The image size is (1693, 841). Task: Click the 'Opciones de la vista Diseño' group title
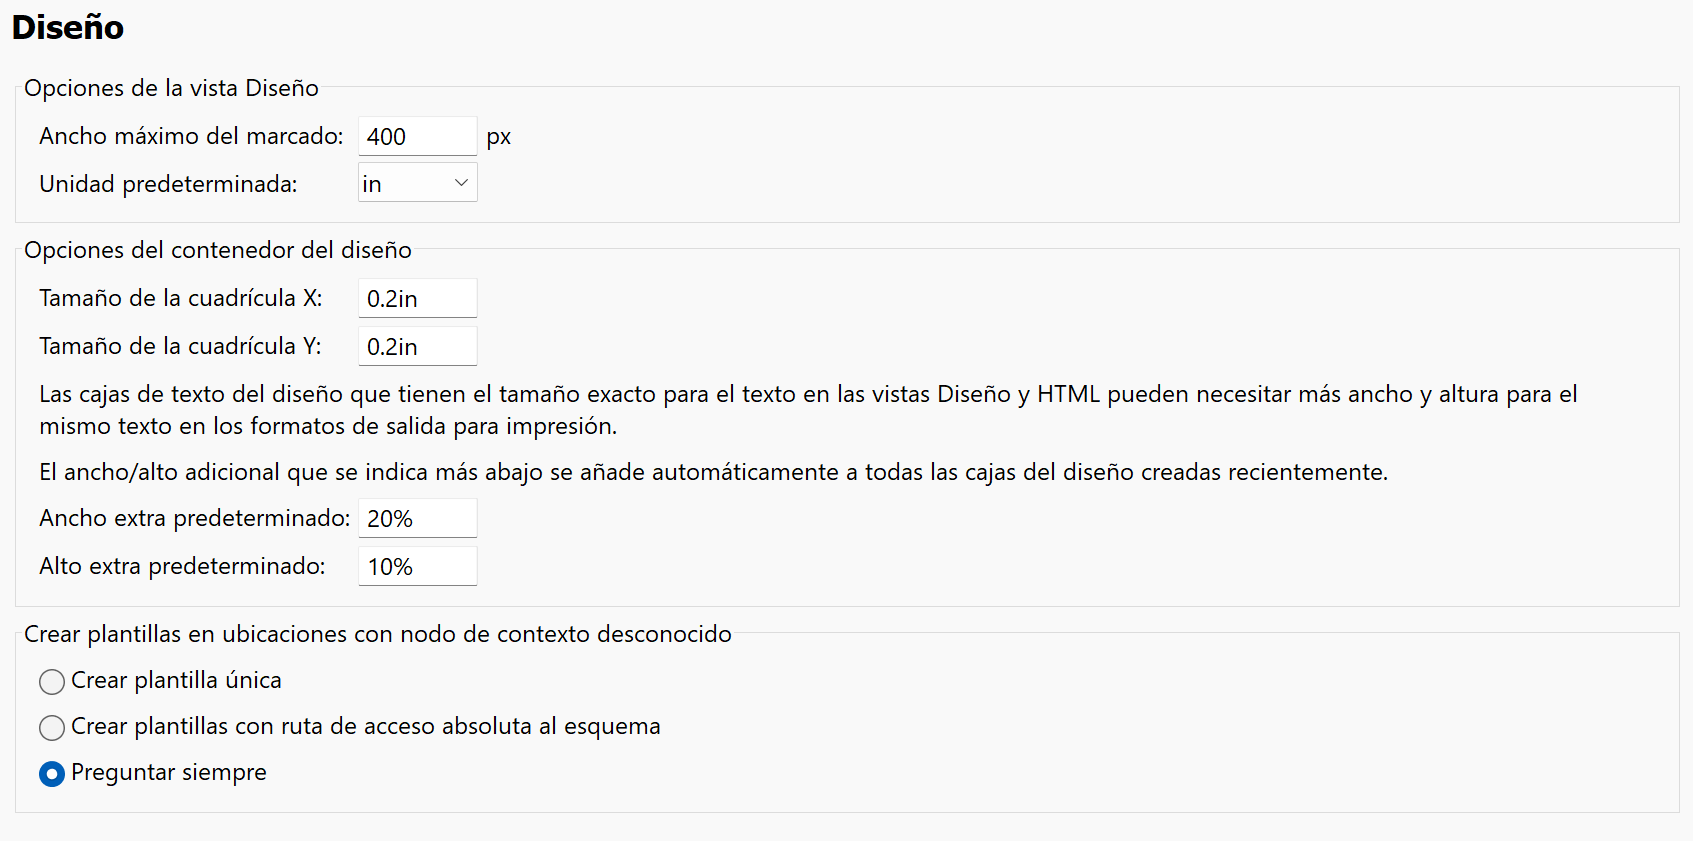click(171, 88)
